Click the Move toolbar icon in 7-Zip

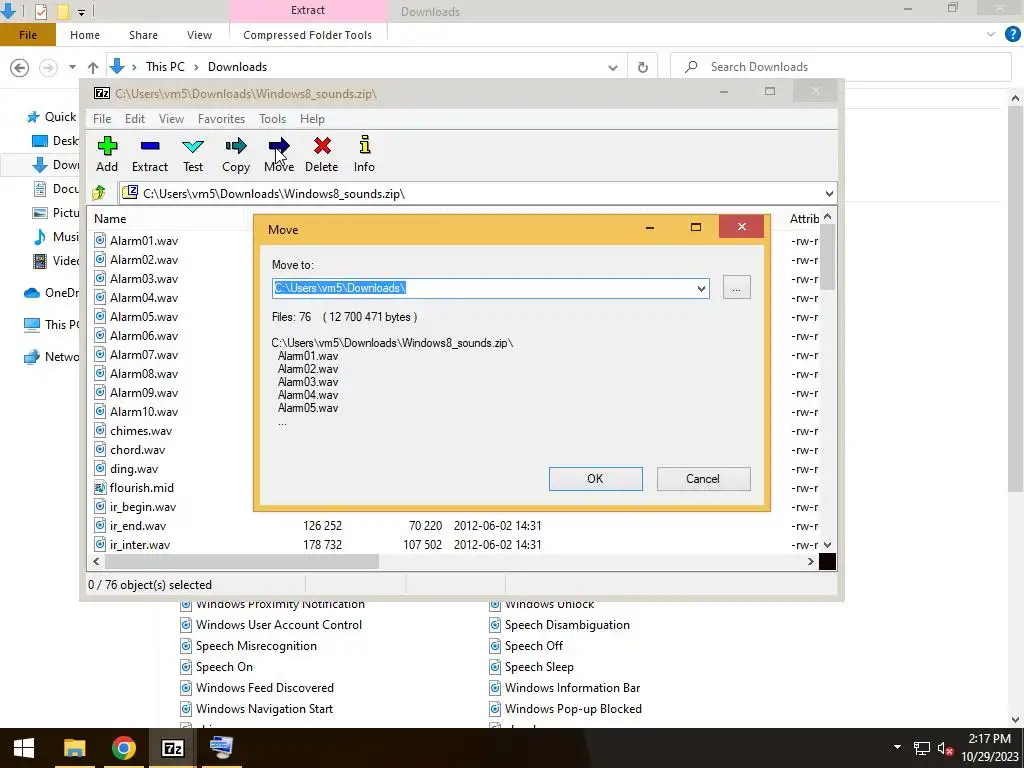coord(279,153)
